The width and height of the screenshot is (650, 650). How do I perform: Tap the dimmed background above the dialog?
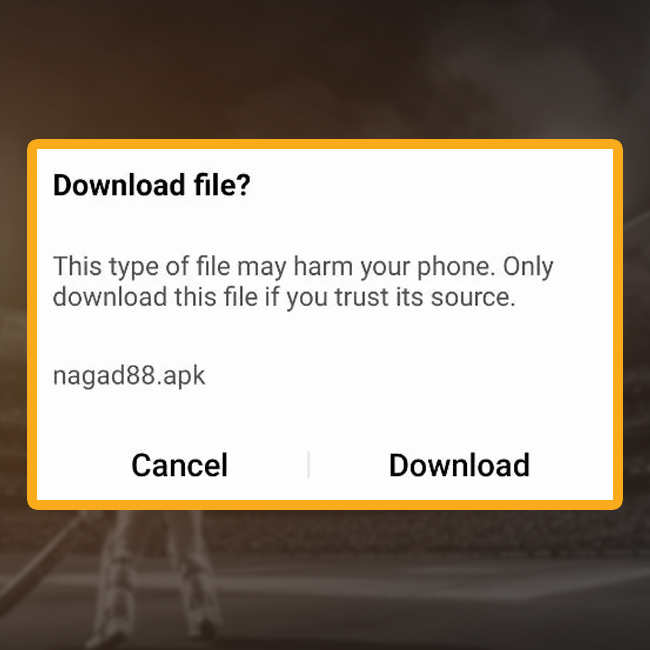(325, 68)
